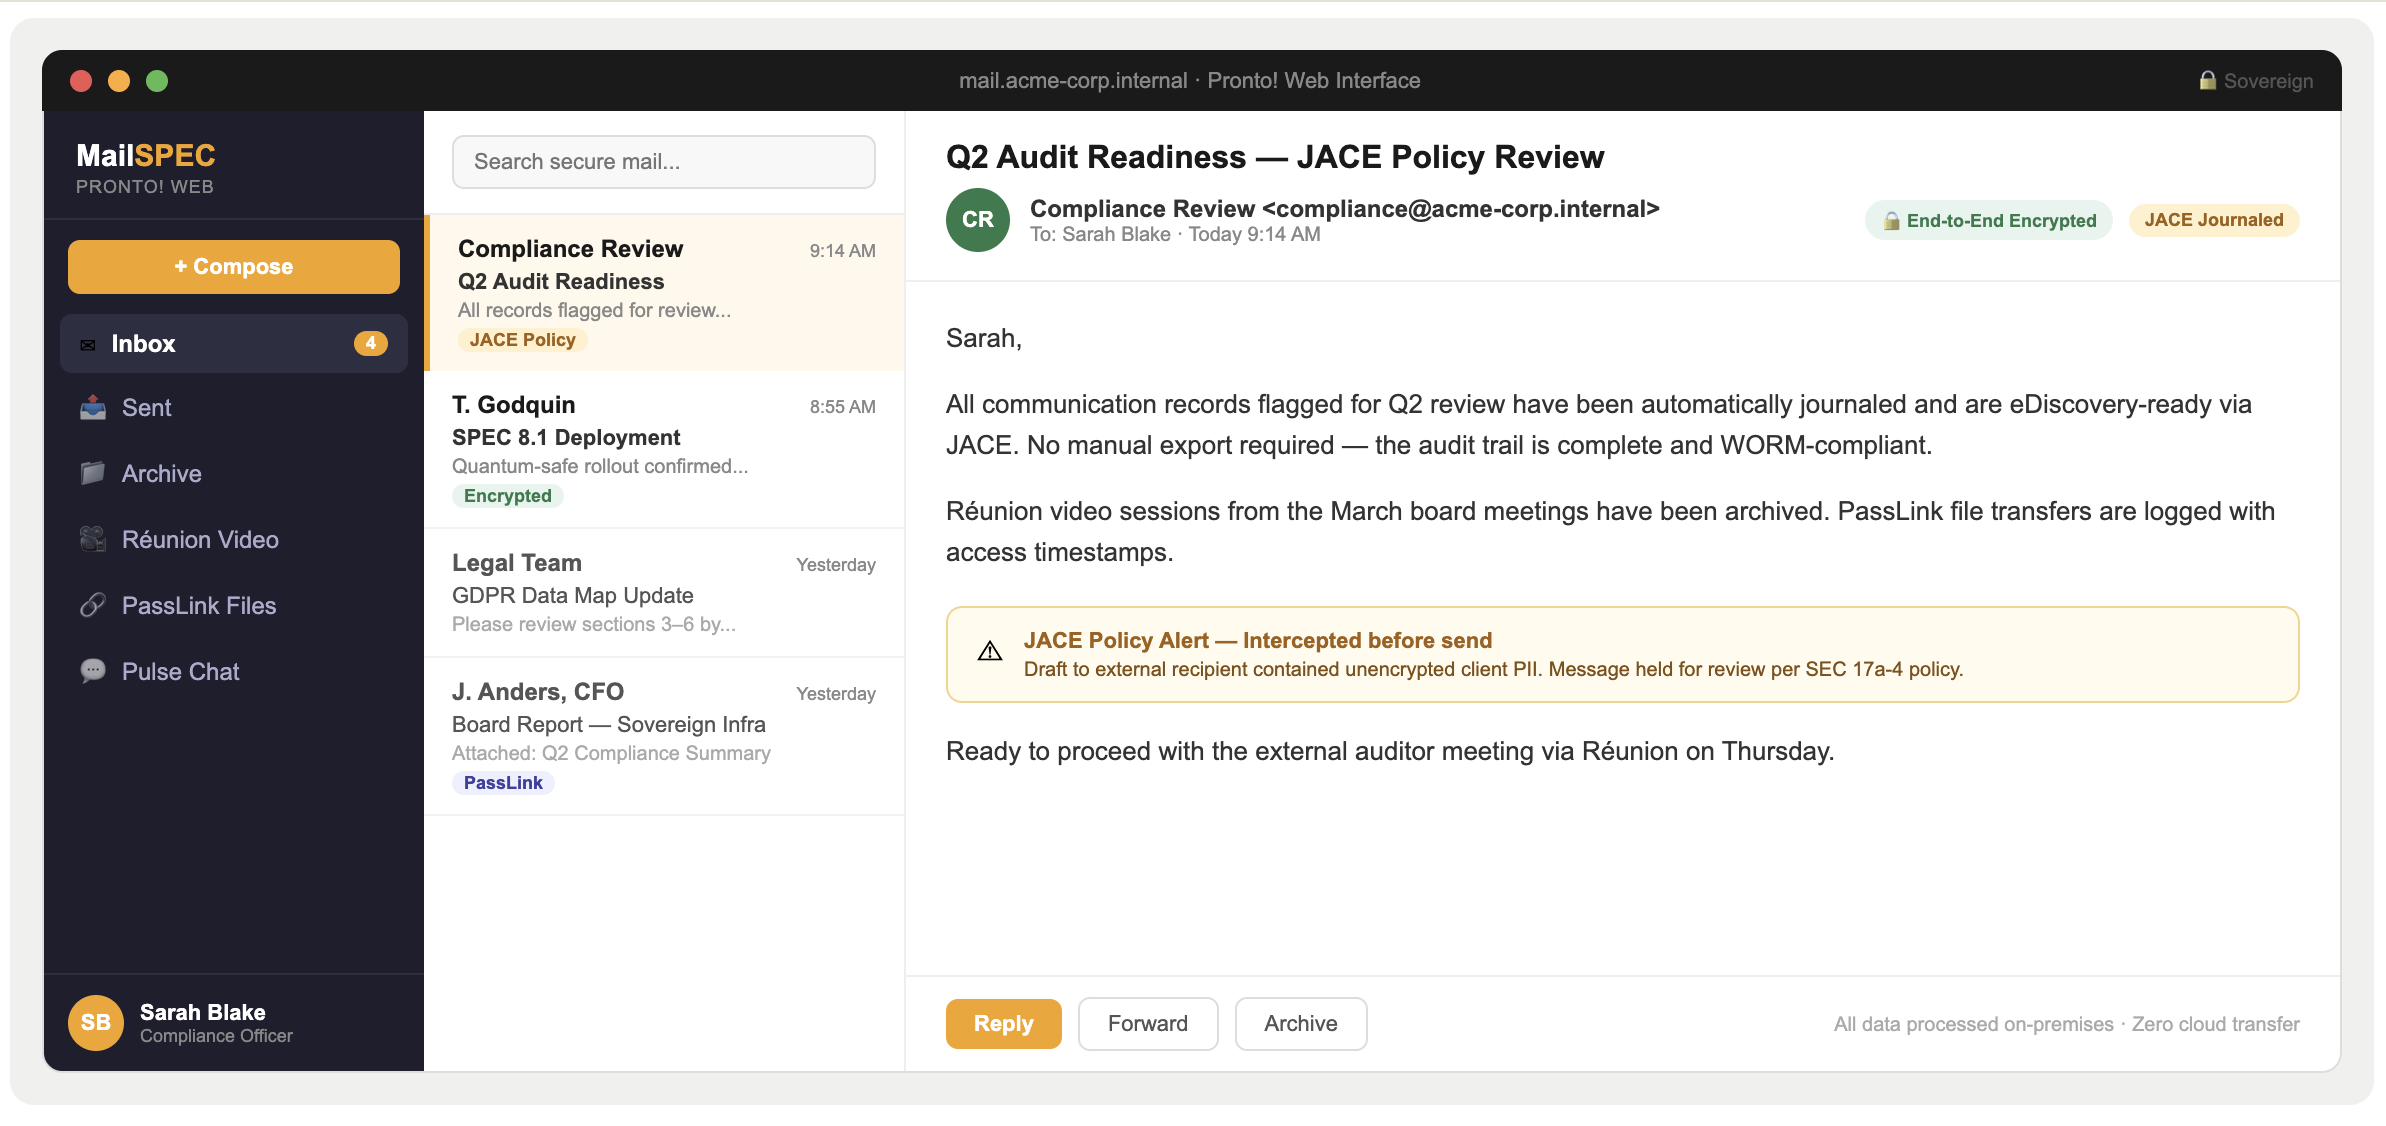Image resolution: width=2386 pixels, height=1126 pixels.
Task: Click the Compose button
Action: 234,267
